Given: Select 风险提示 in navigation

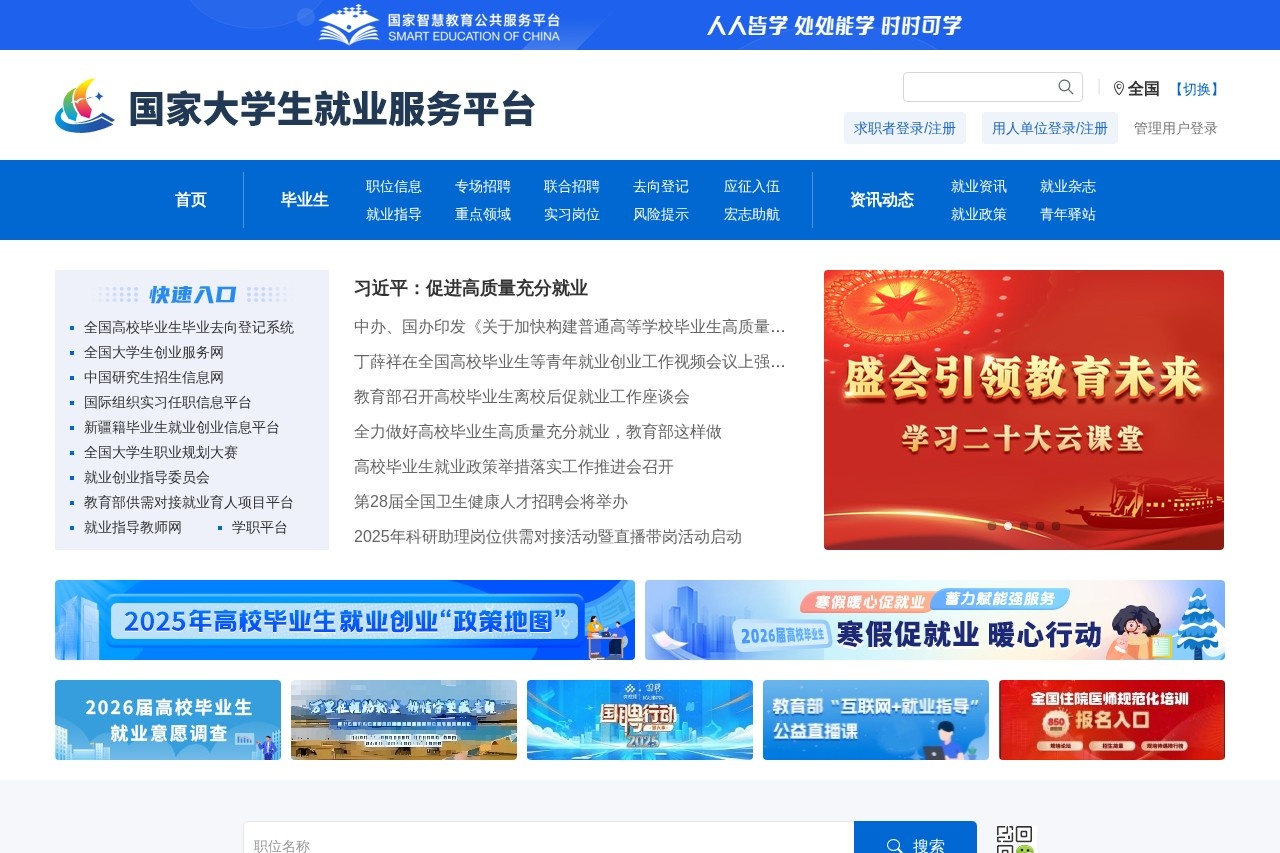Looking at the screenshot, I should [661, 214].
